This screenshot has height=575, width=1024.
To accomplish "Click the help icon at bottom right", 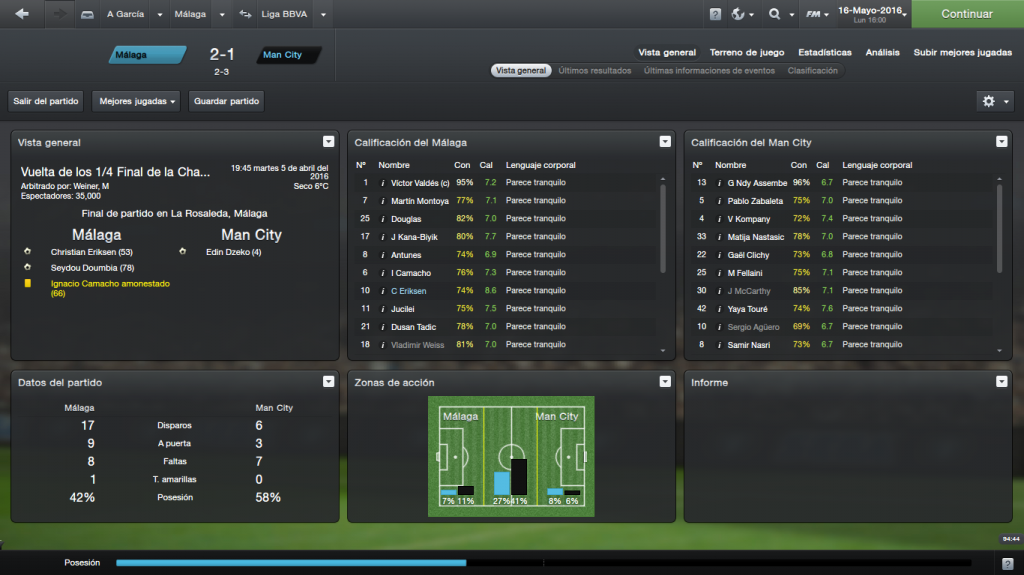I will tap(1008, 563).
